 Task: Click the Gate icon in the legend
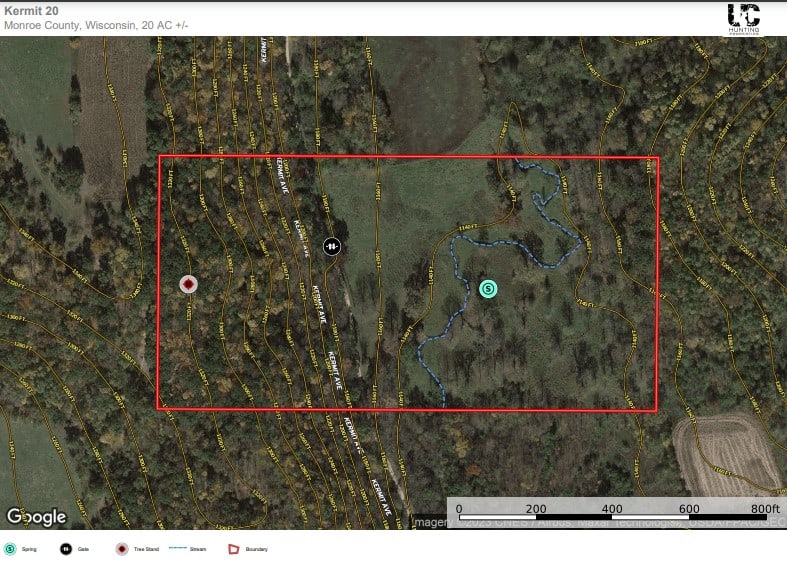(x=66, y=549)
